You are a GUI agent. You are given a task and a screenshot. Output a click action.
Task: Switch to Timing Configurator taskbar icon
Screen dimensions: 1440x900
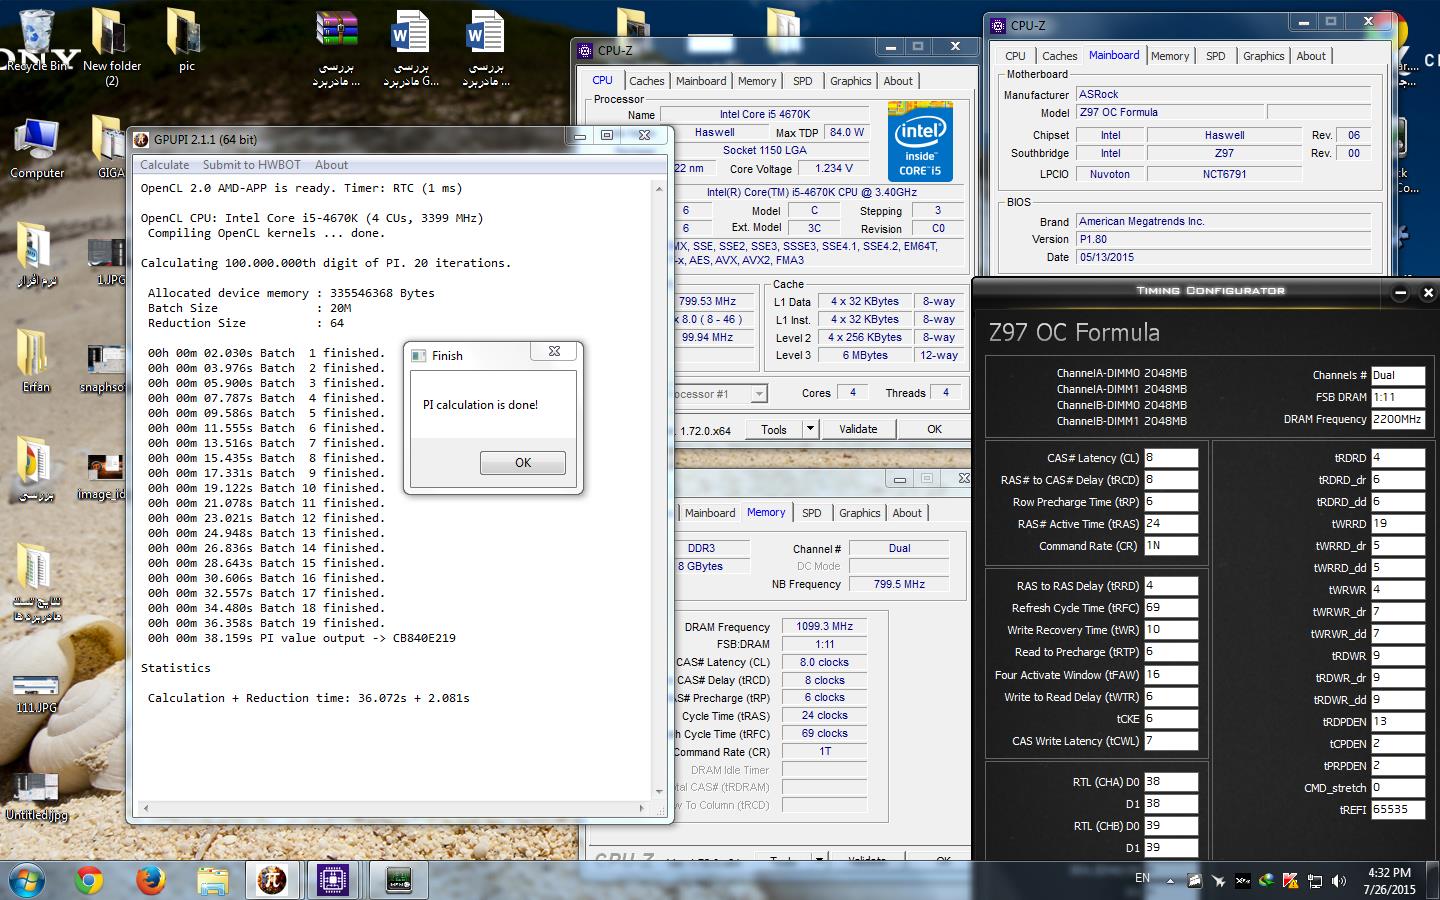pyautogui.click(x=399, y=880)
